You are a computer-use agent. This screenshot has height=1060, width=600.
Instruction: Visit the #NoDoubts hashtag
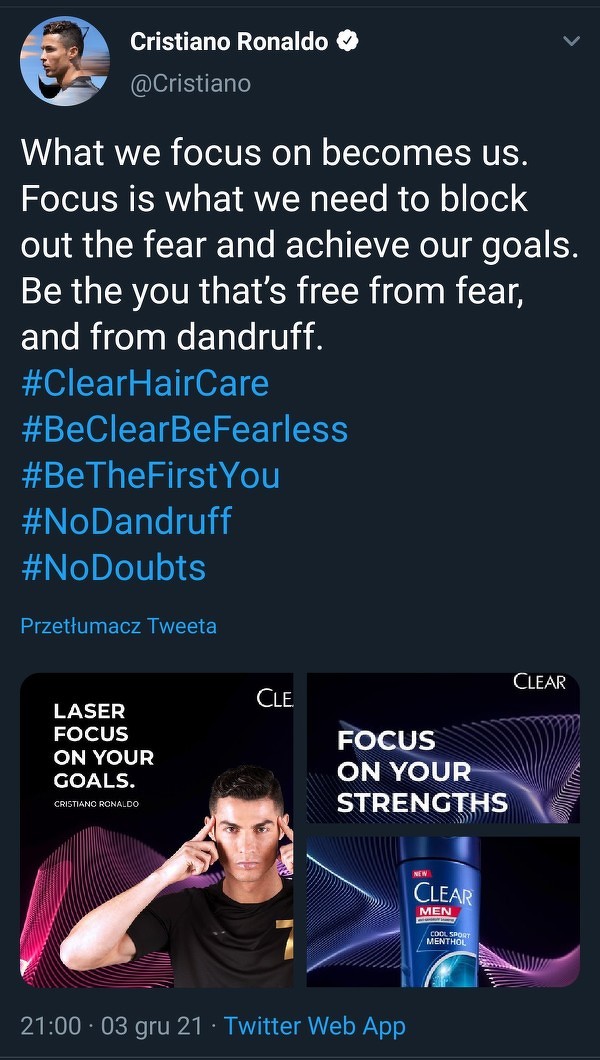point(113,567)
